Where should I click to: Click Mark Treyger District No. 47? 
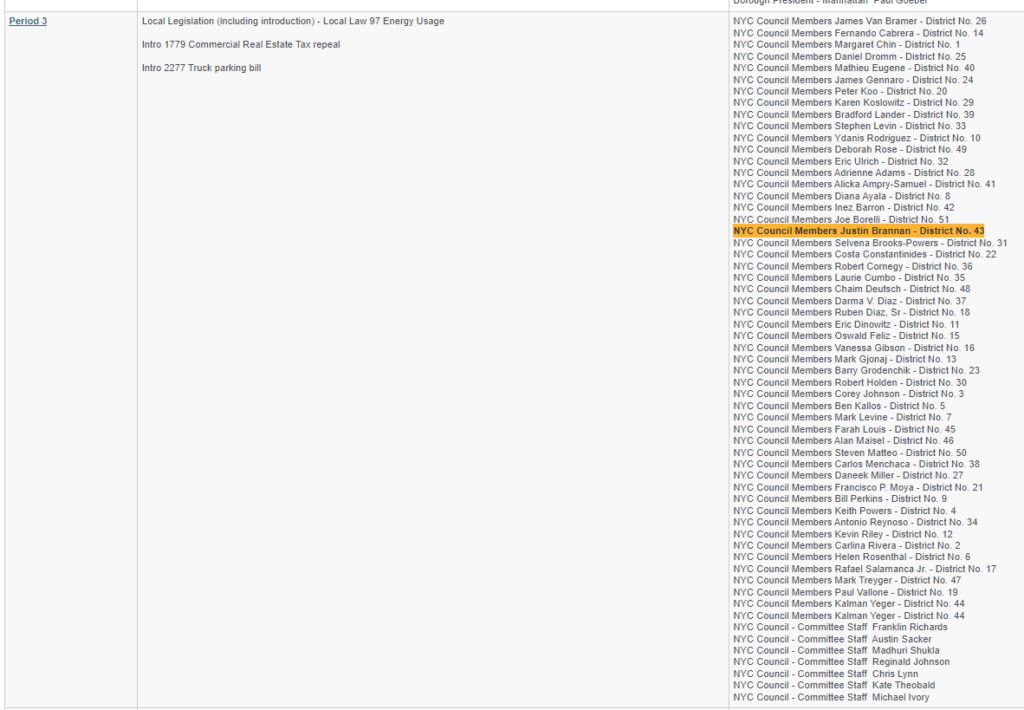[847, 580]
